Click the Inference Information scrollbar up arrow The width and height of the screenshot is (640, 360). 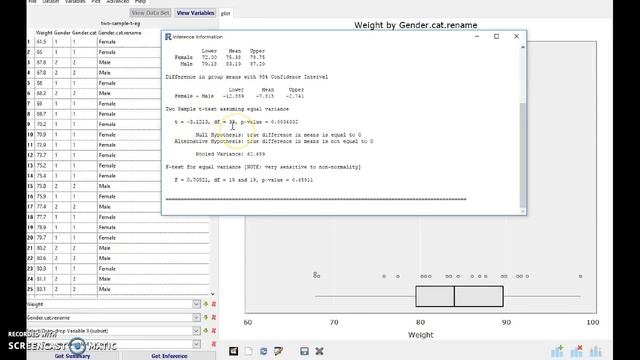[x=522, y=47]
